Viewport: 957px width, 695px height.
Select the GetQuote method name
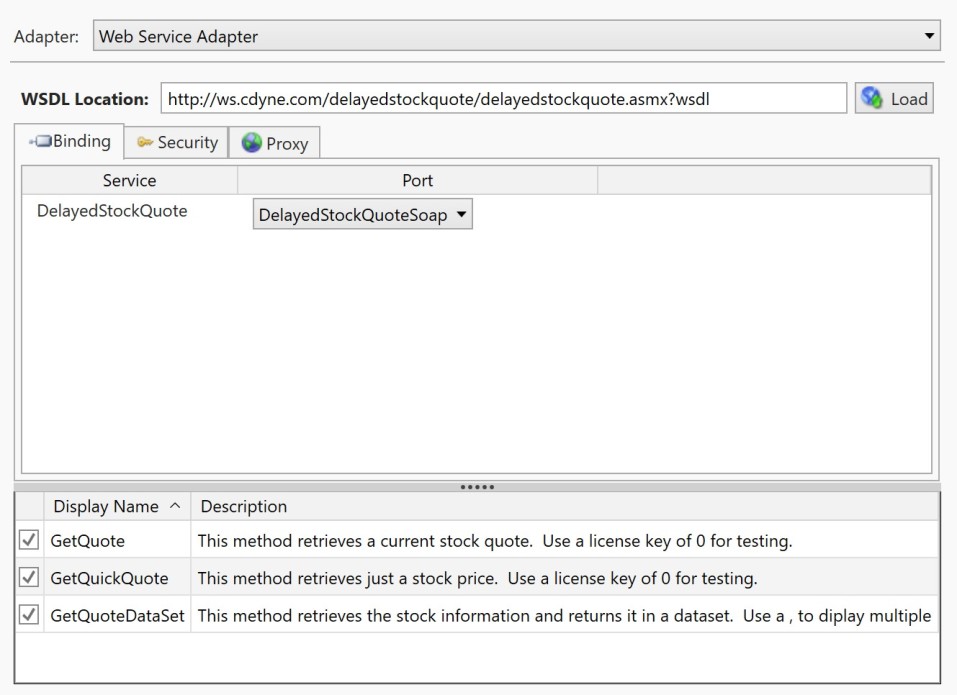(x=88, y=541)
